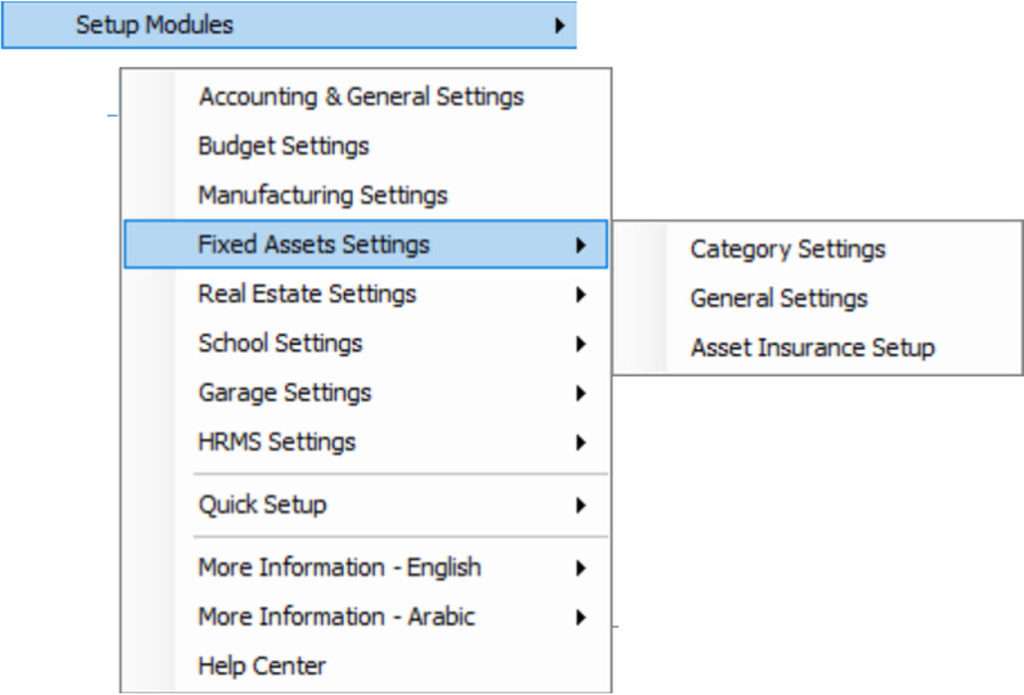Expand More Information - Arabic arrow
The height and width of the screenshot is (695, 1024).
pyautogui.click(x=581, y=617)
